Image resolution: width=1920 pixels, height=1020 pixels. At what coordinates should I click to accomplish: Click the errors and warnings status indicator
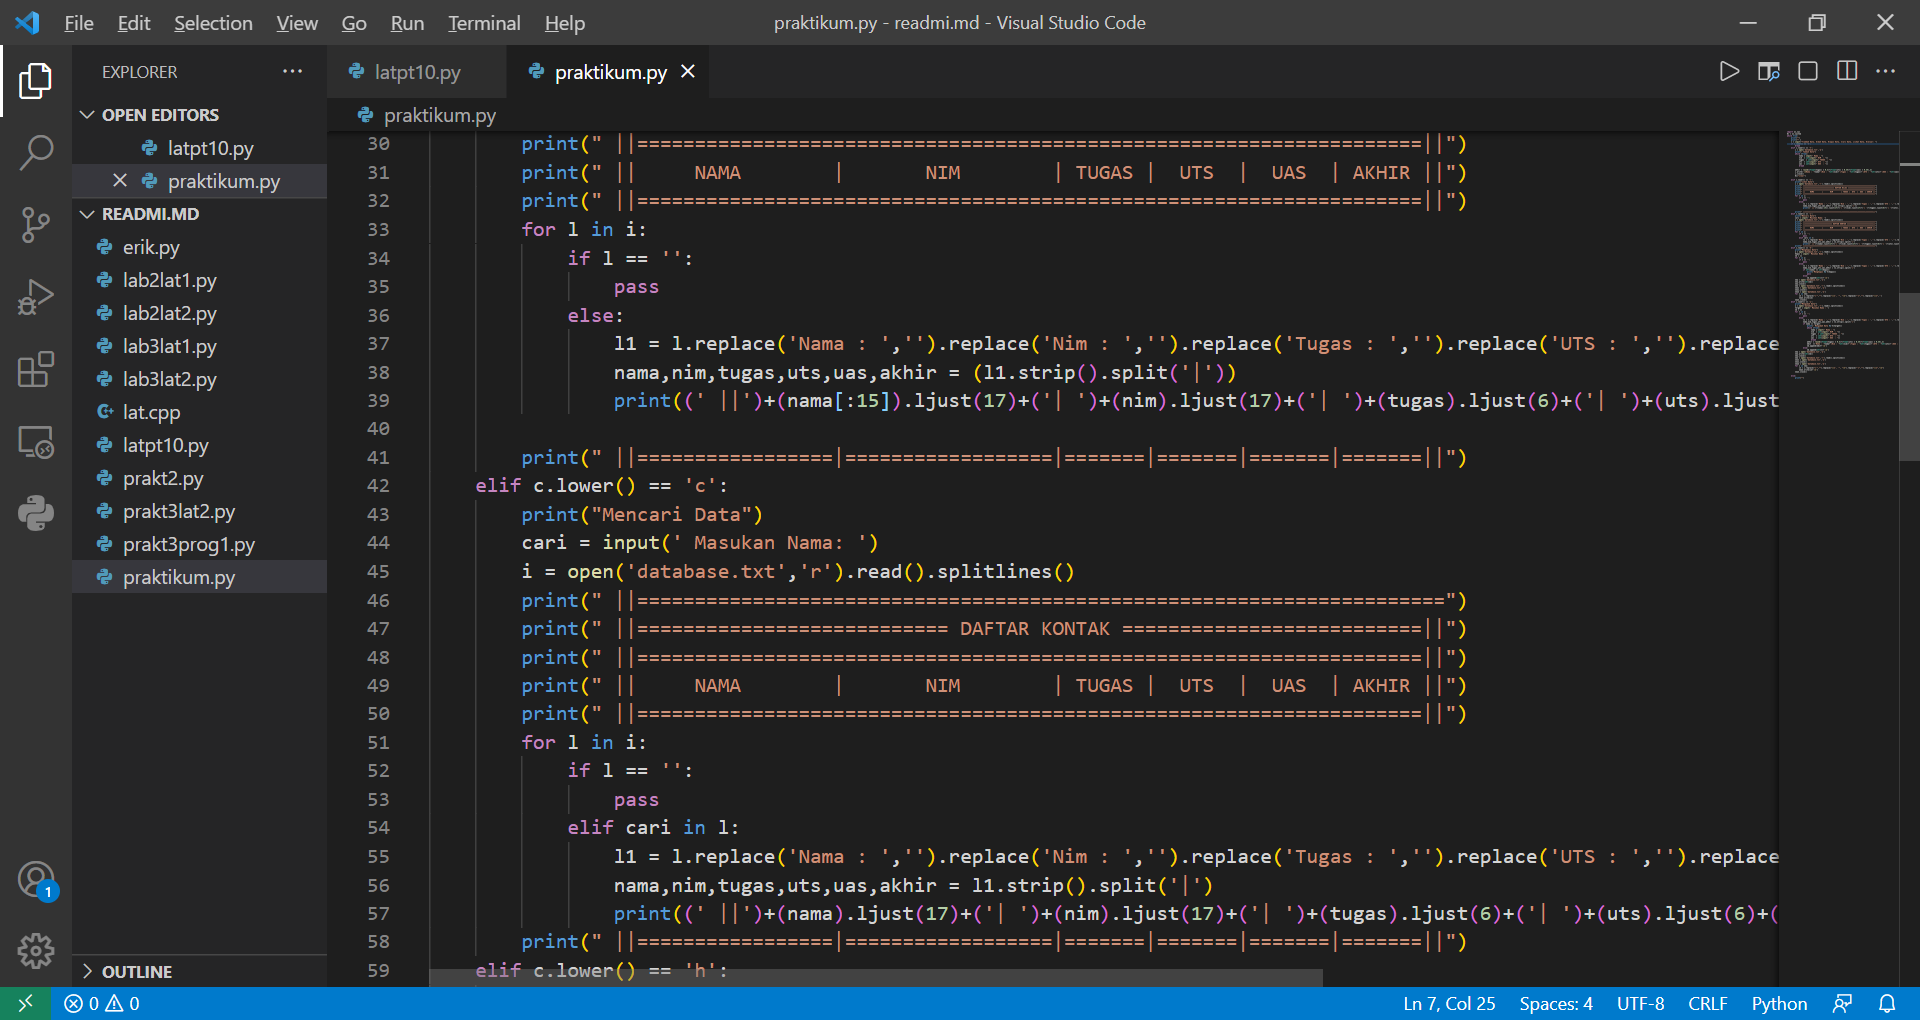click(100, 1003)
